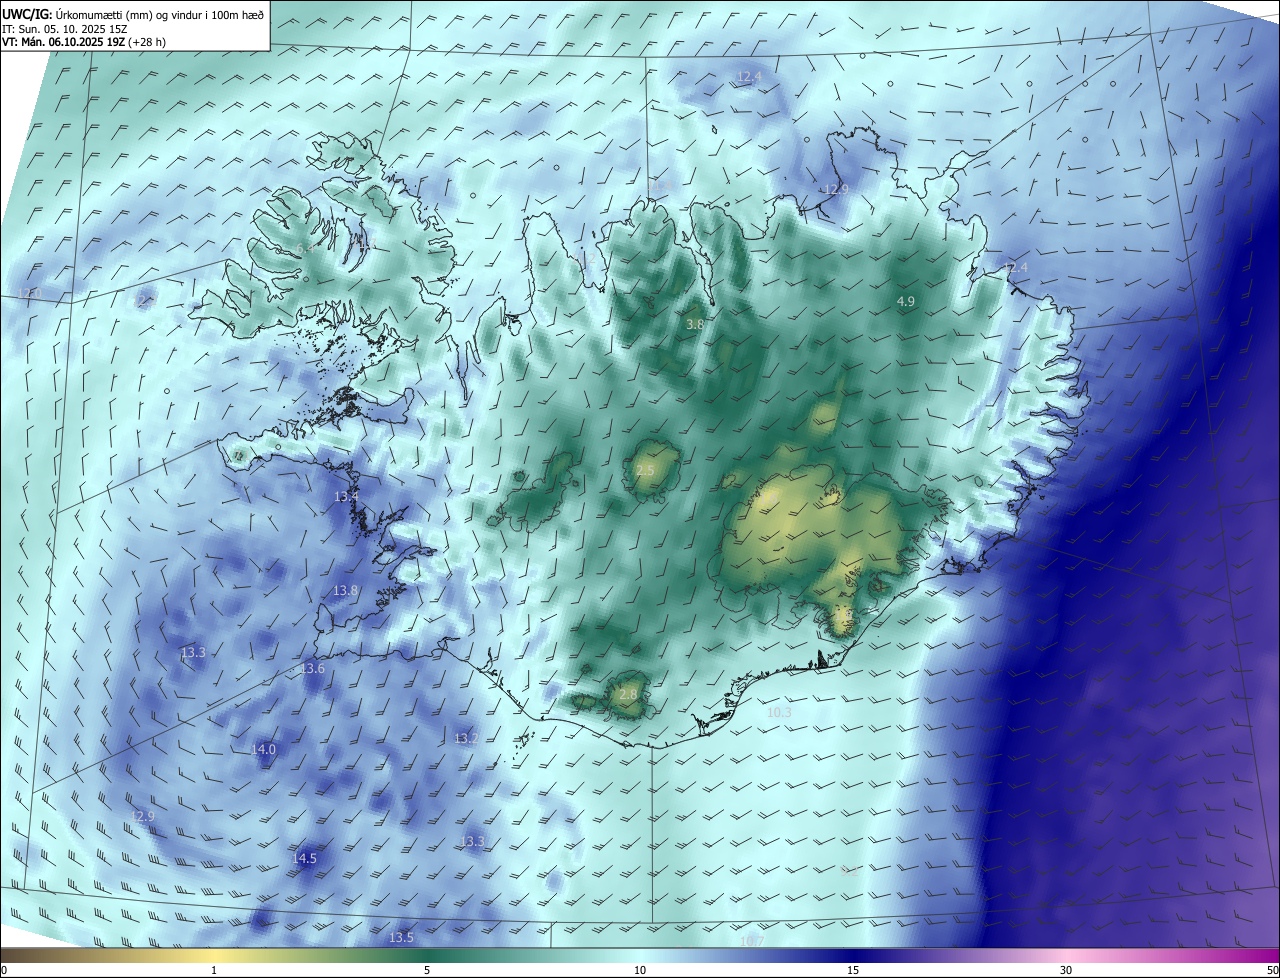Viewport: 1280px width, 978px height.
Task: Click the 2.8 value label near the south coast
Action: click(x=628, y=694)
